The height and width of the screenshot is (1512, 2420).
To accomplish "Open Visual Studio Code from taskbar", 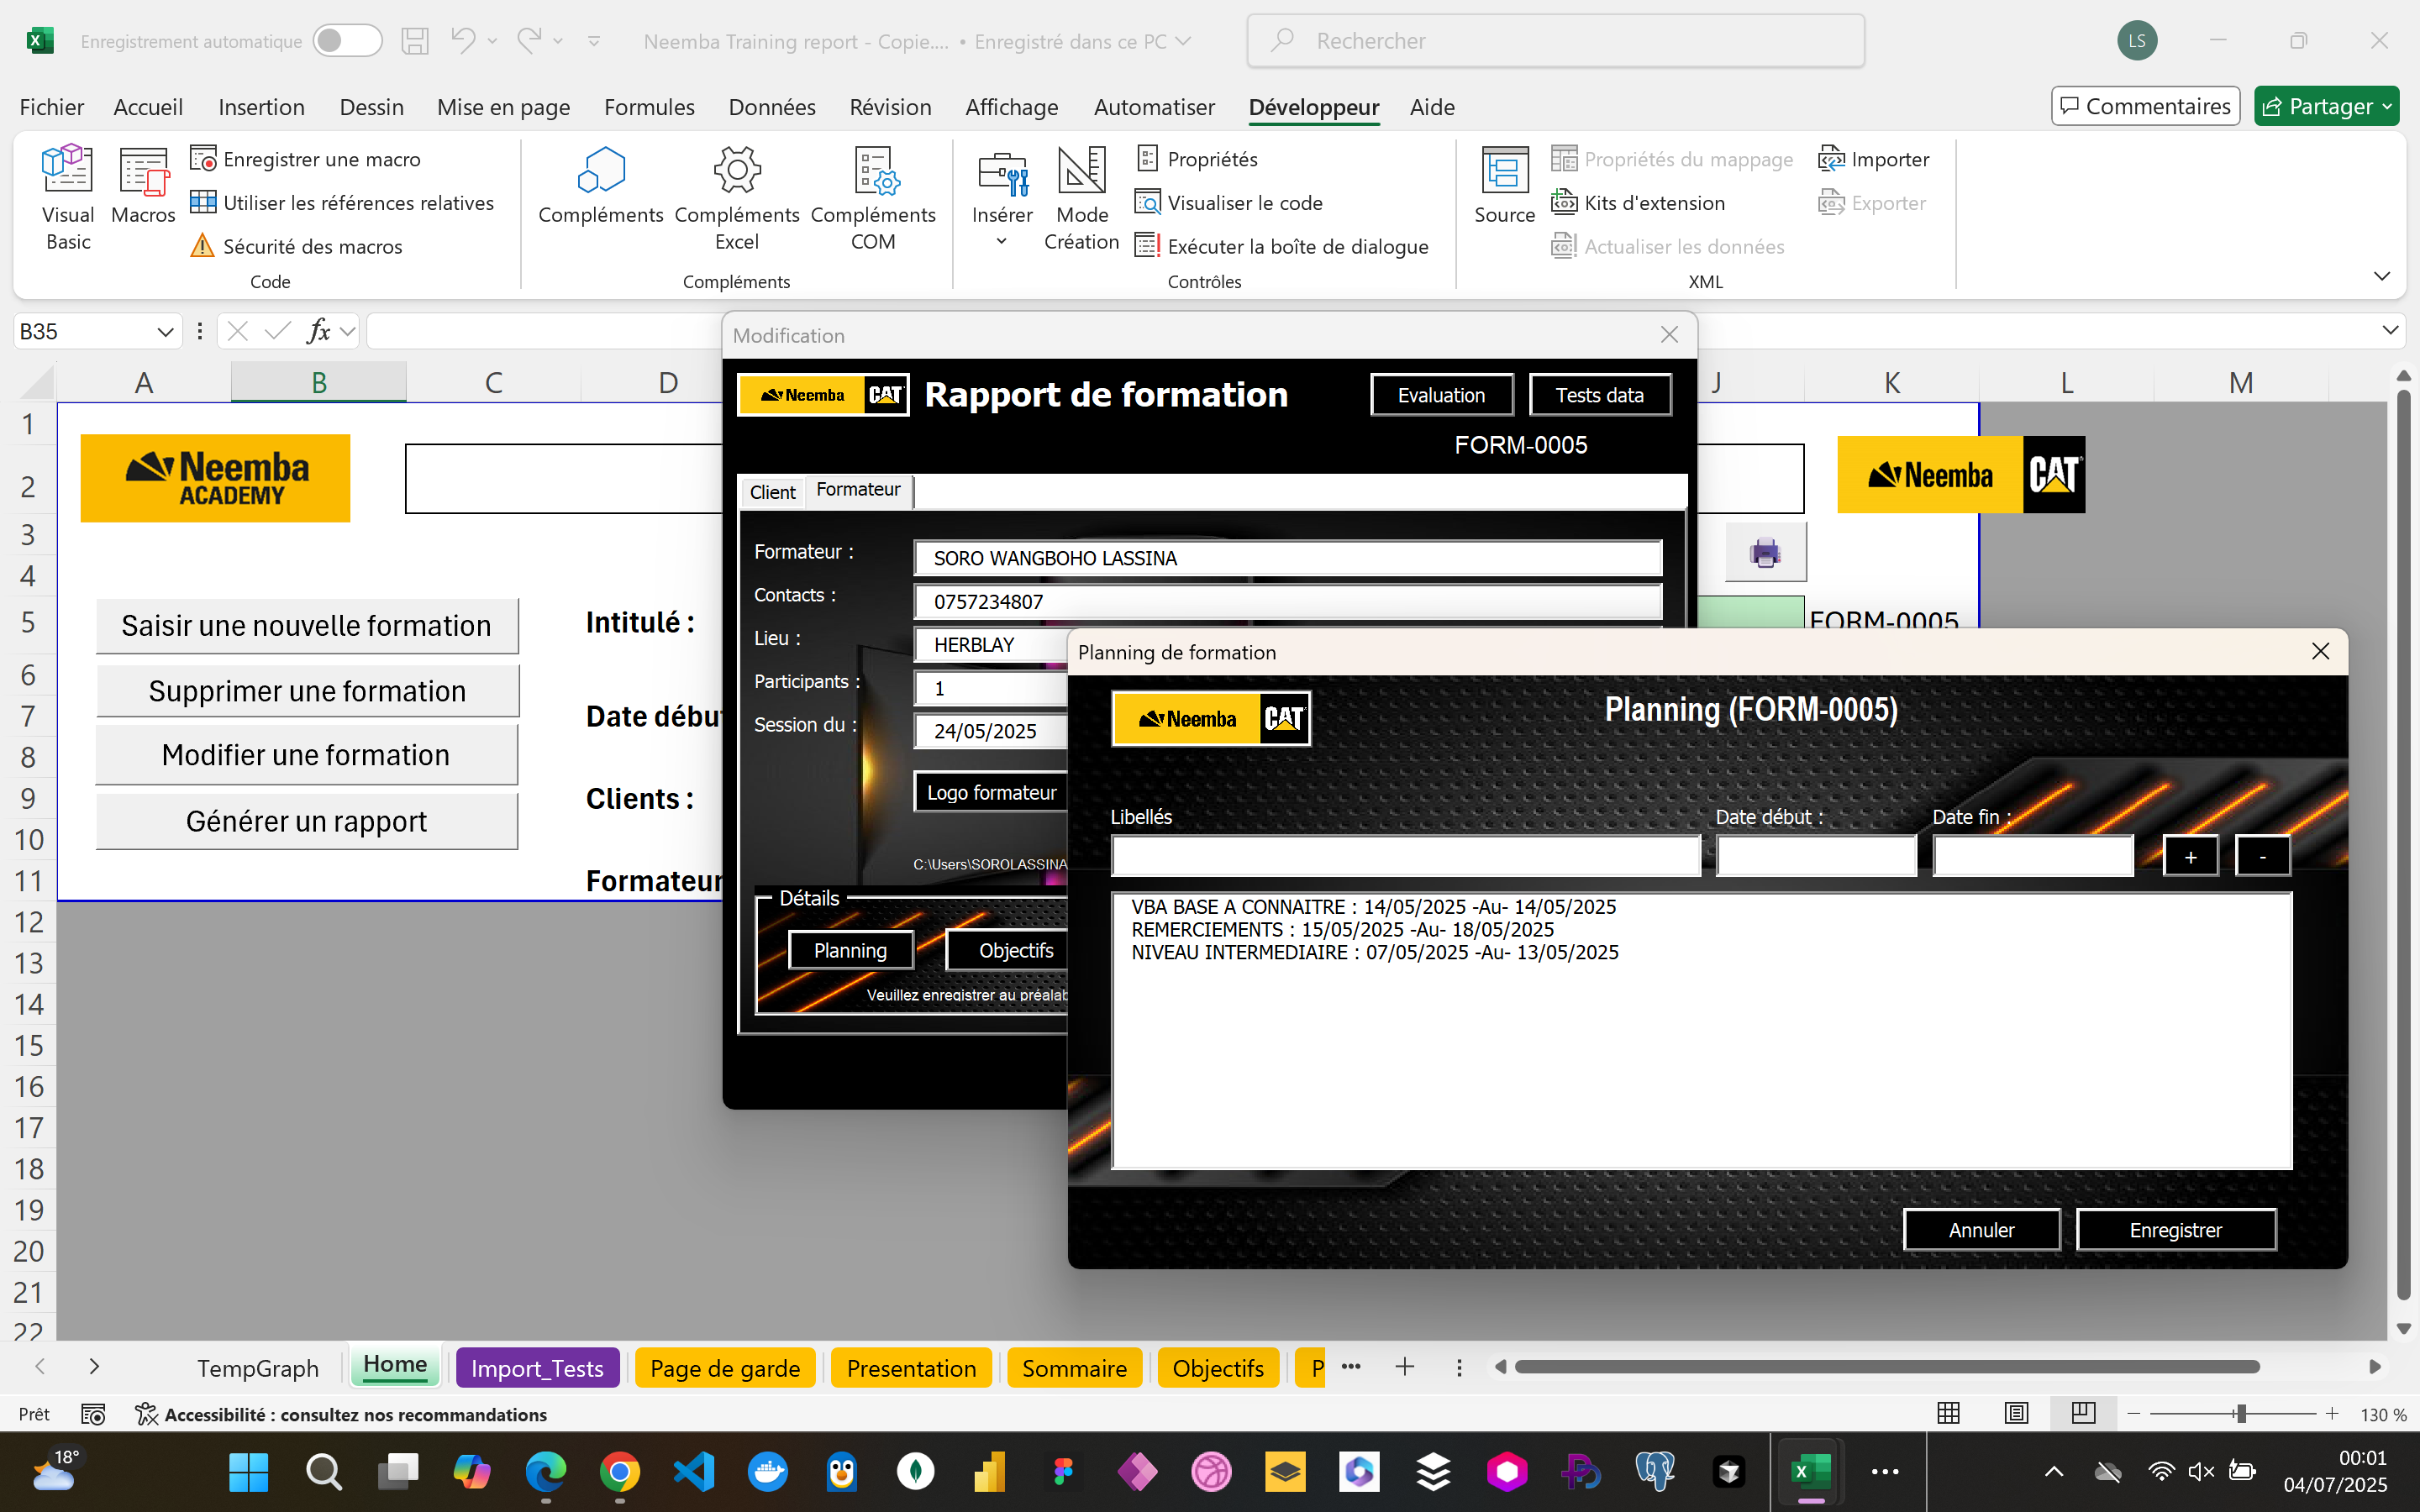I will click(694, 1471).
